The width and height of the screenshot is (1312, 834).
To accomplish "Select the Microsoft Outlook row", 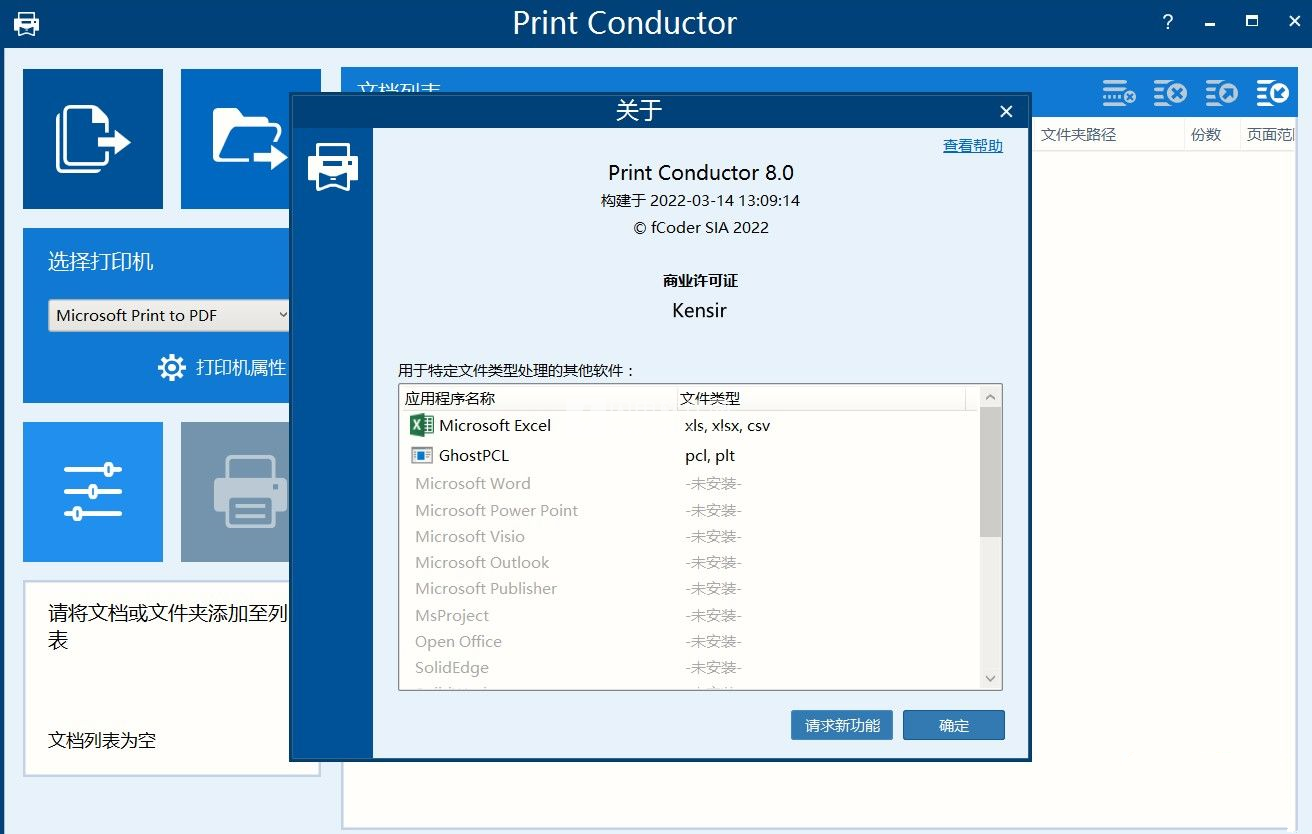I will [x=689, y=562].
